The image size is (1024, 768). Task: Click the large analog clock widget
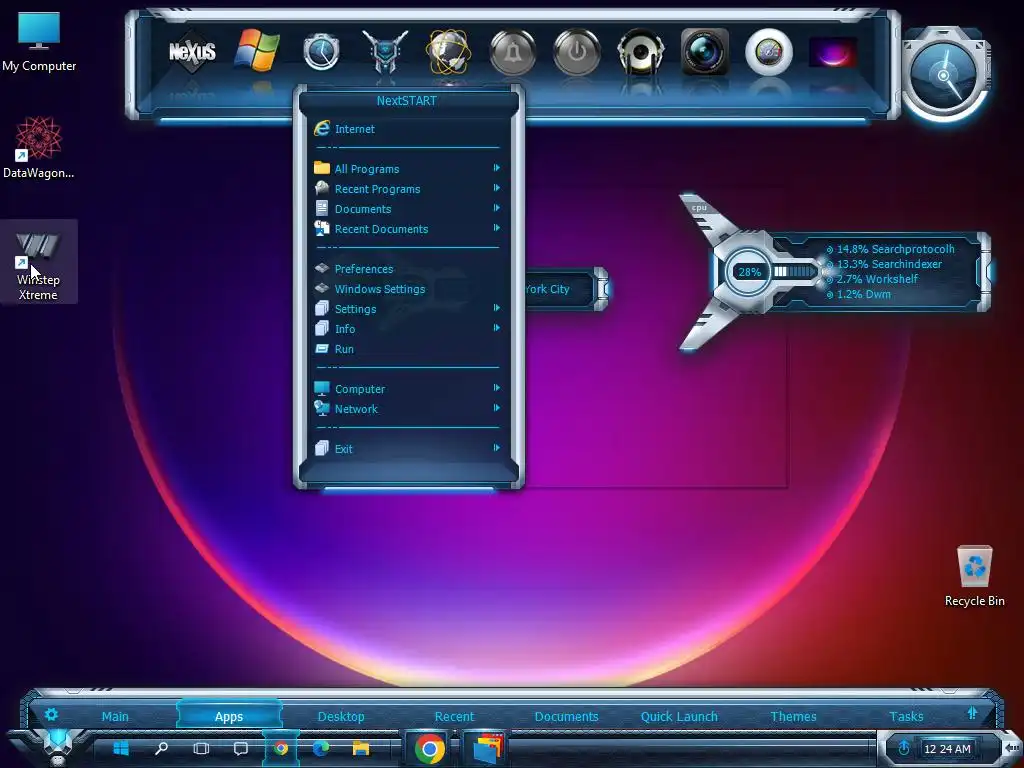(x=944, y=75)
